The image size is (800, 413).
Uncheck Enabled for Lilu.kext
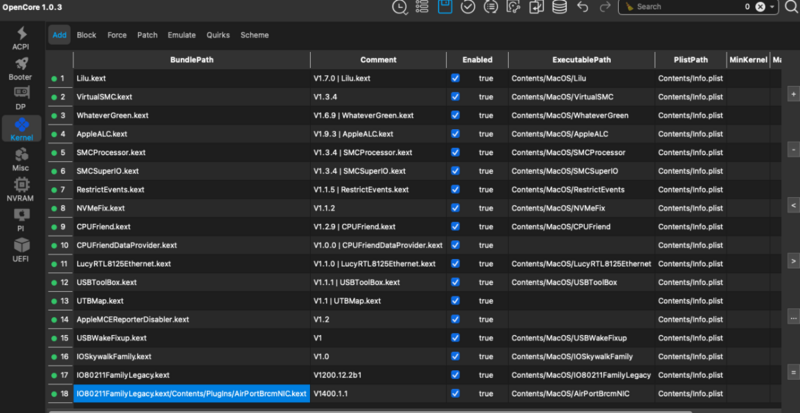455,78
